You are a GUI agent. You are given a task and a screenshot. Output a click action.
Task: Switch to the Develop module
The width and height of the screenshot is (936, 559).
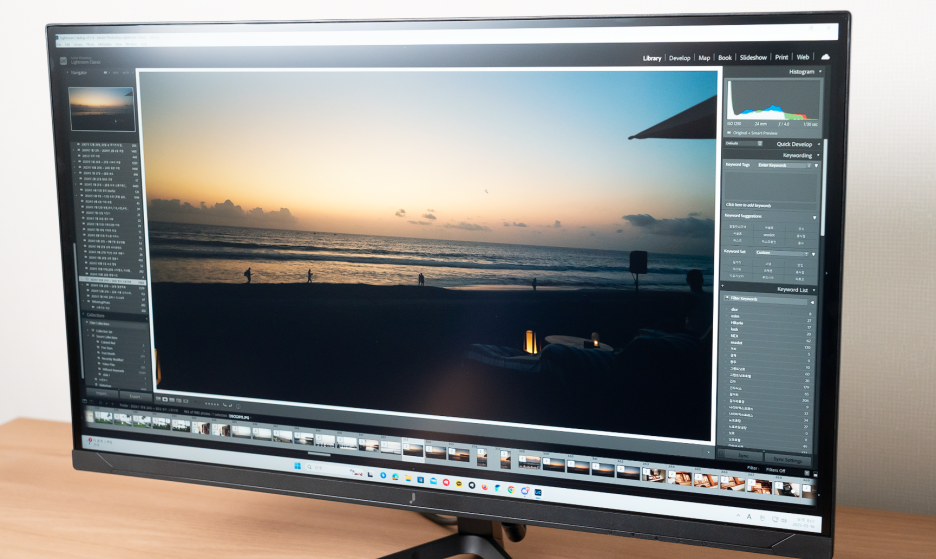679,58
